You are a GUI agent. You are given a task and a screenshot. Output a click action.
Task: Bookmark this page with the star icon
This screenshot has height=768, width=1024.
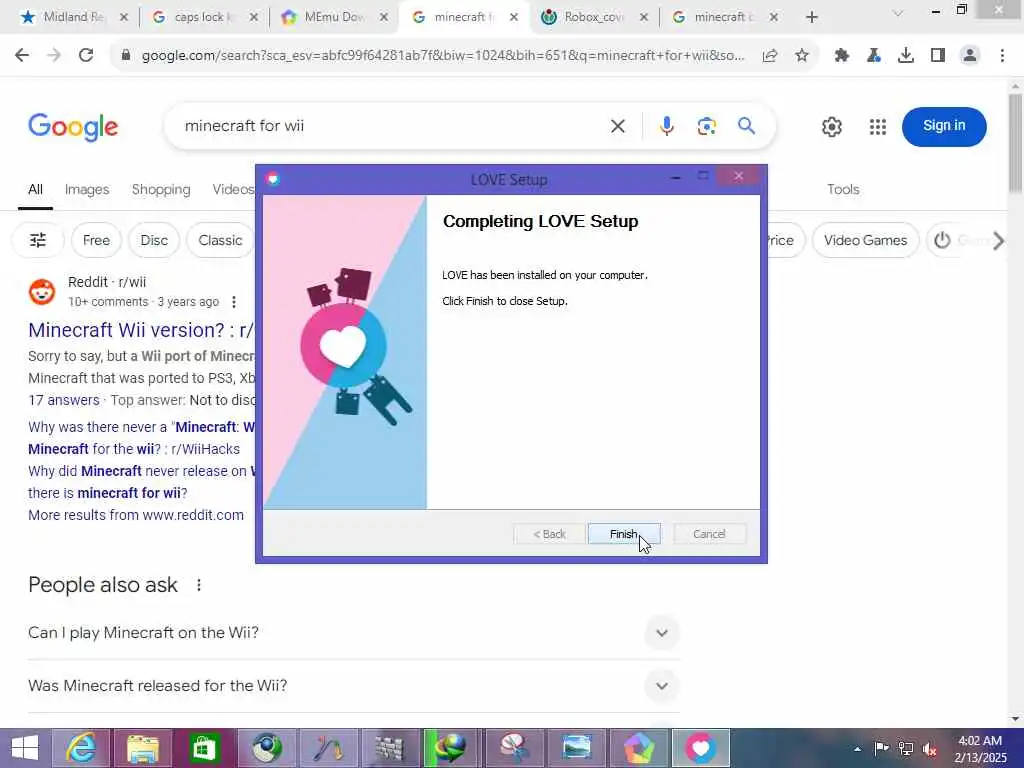point(802,56)
